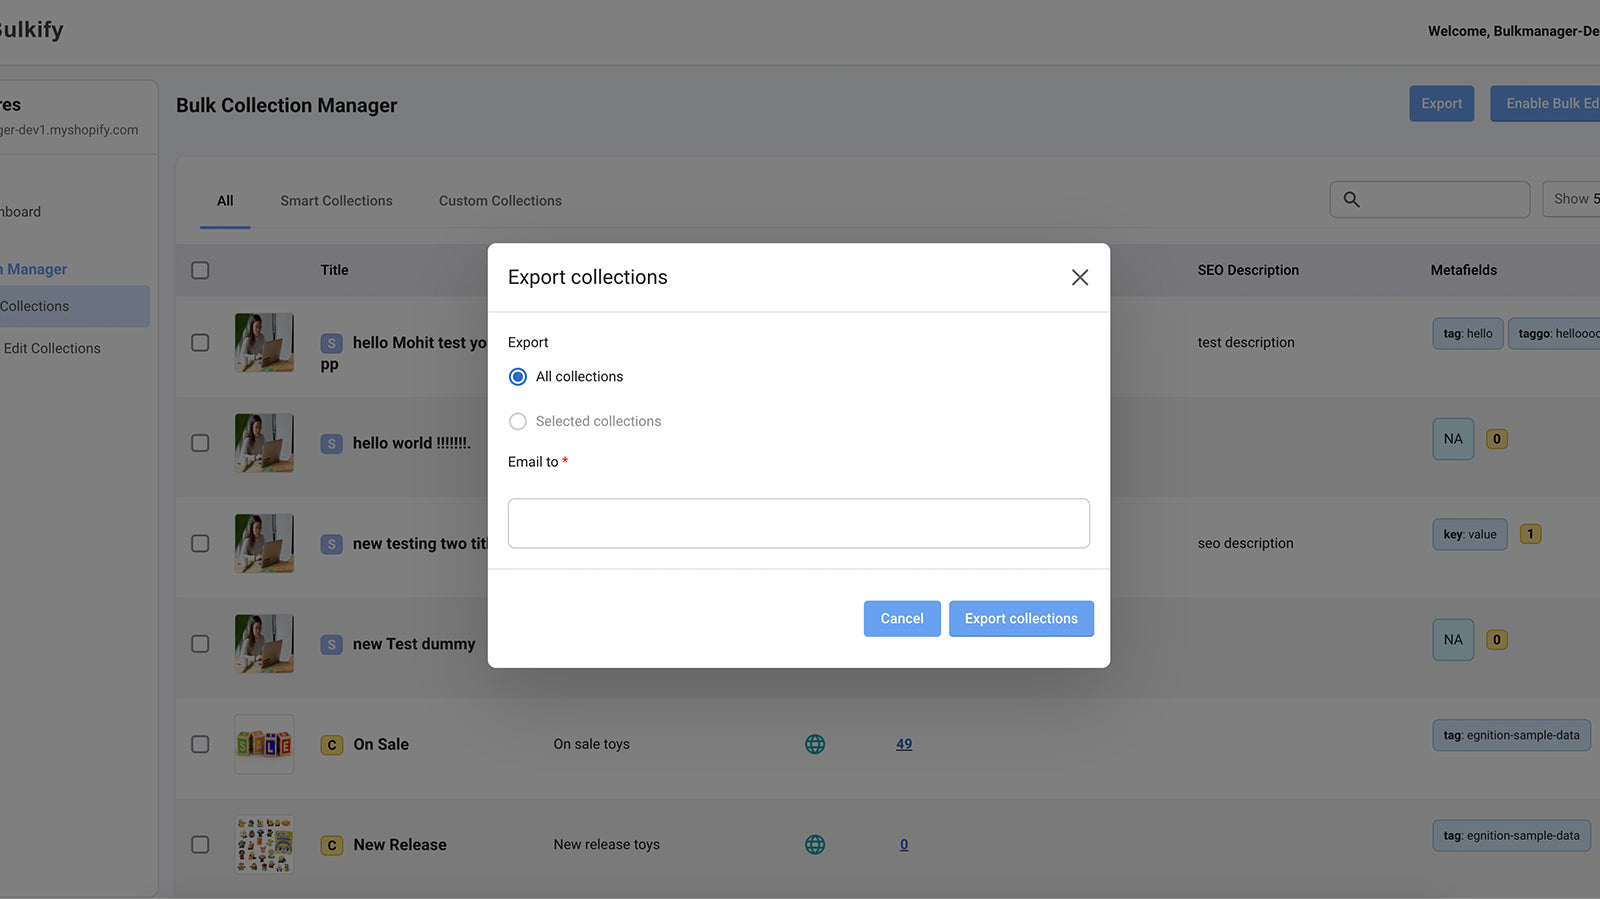The width and height of the screenshot is (1600, 900).
Task: Click the Export collections confirm button
Action: (x=1021, y=619)
